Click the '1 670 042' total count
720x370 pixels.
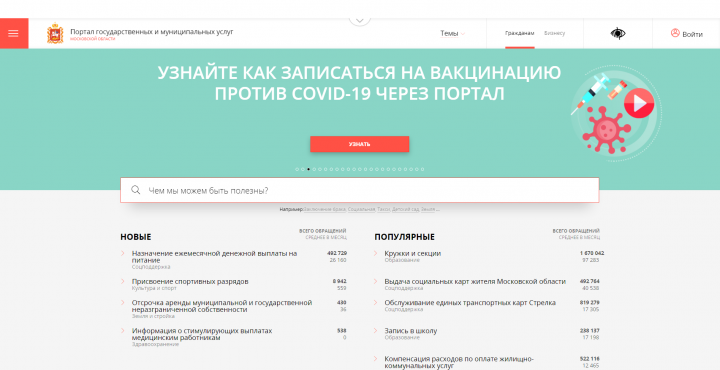click(592, 253)
